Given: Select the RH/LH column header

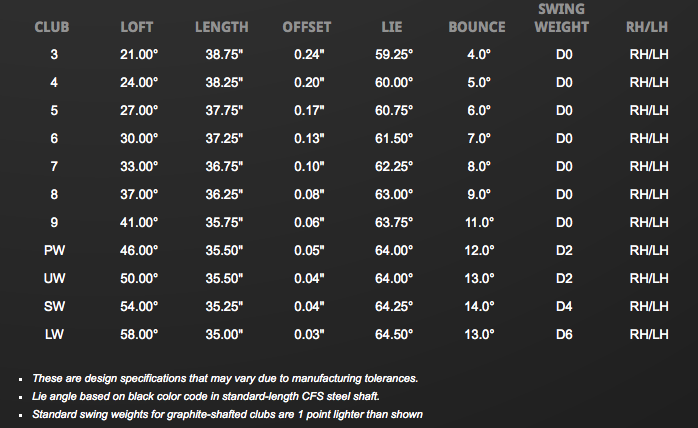Looking at the screenshot, I should tap(647, 27).
